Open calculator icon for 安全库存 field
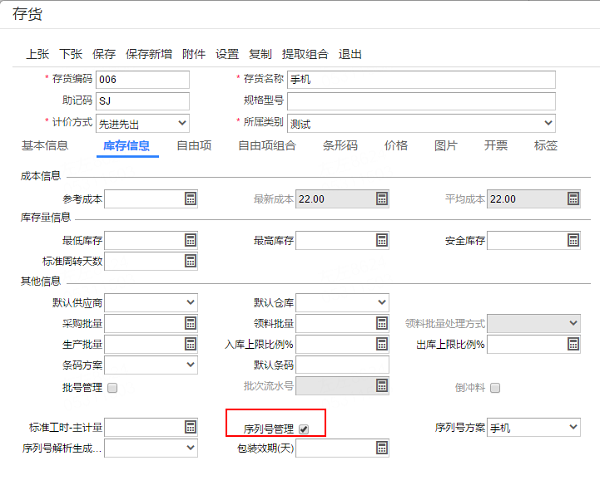600x490 pixels. (x=573, y=240)
